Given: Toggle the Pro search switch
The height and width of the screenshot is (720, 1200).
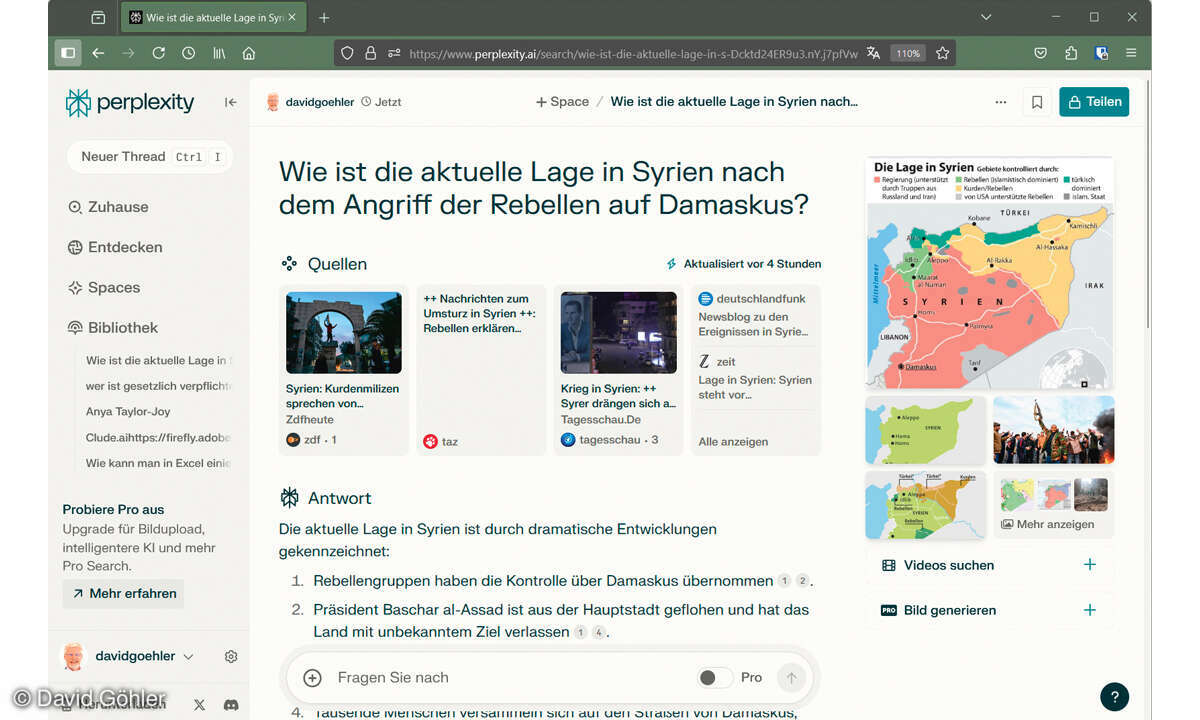Looking at the screenshot, I should click(x=713, y=678).
